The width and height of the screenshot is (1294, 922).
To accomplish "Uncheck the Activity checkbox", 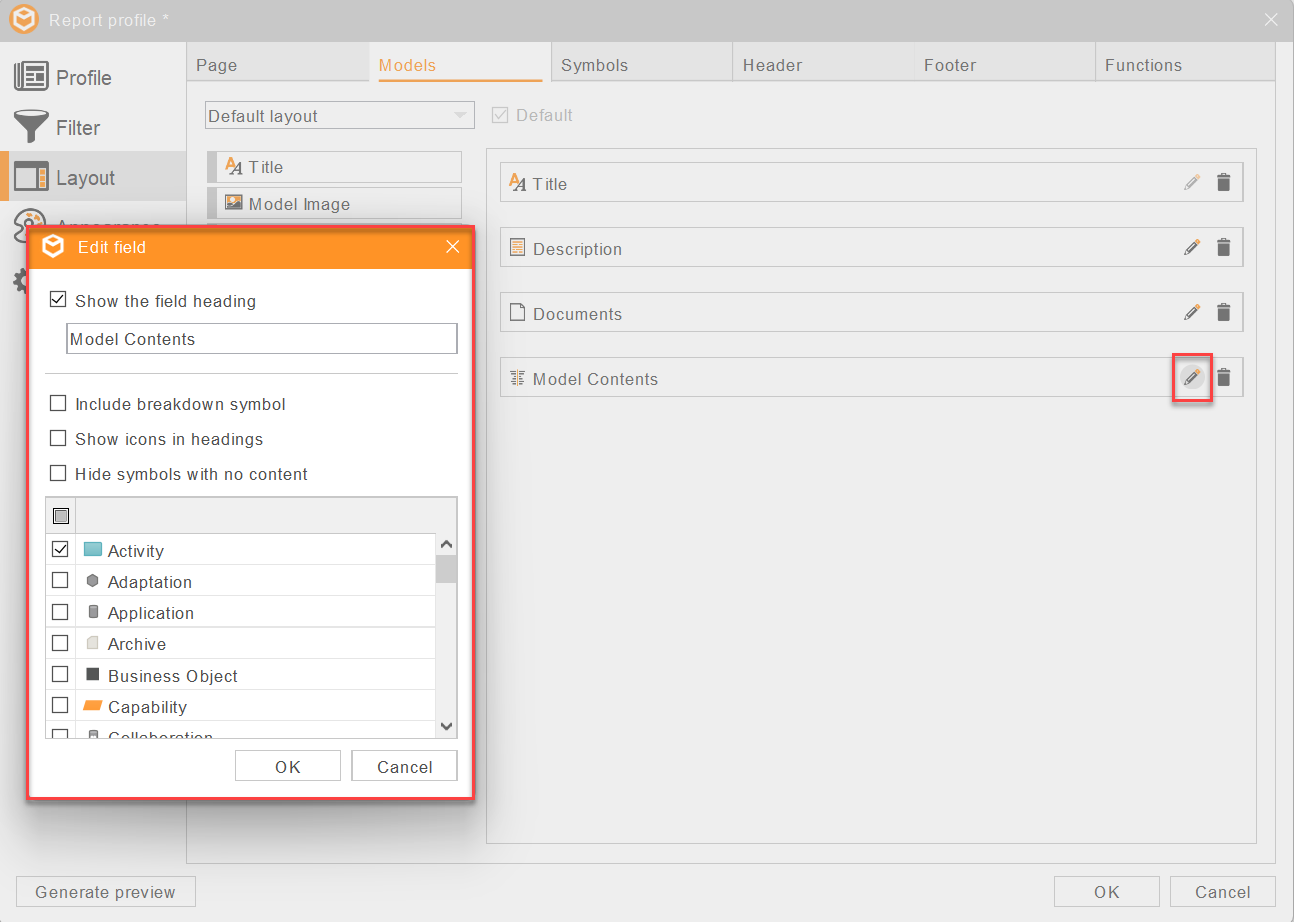I will [60, 549].
